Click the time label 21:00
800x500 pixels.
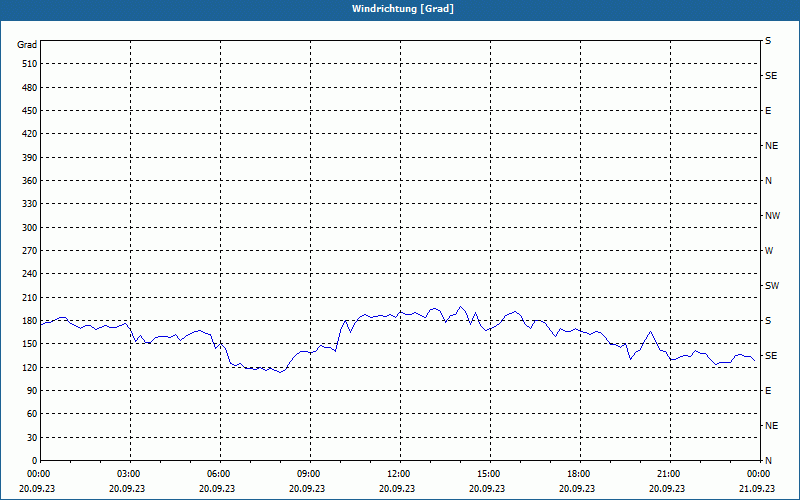coord(668,474)
